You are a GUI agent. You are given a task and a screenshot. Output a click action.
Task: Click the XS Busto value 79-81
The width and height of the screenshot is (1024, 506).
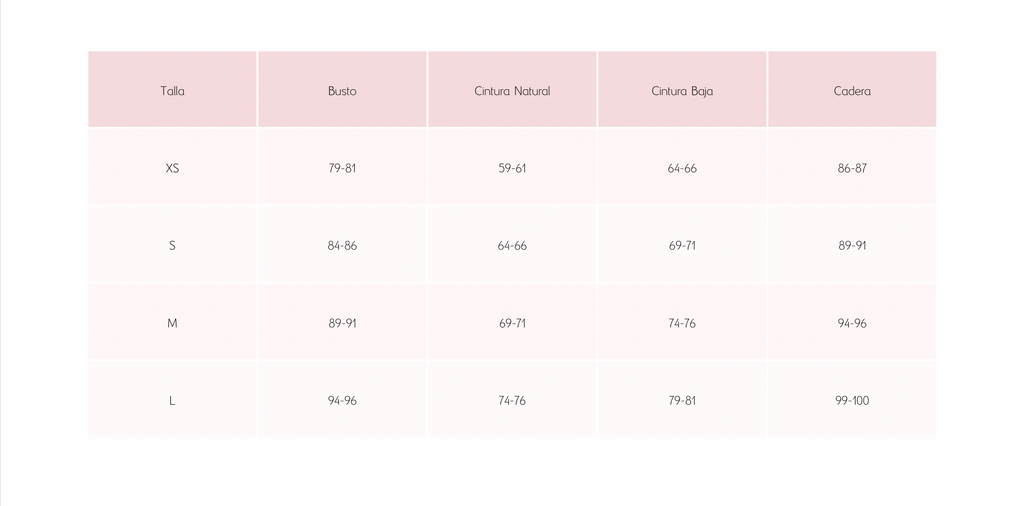click(342, 168)
